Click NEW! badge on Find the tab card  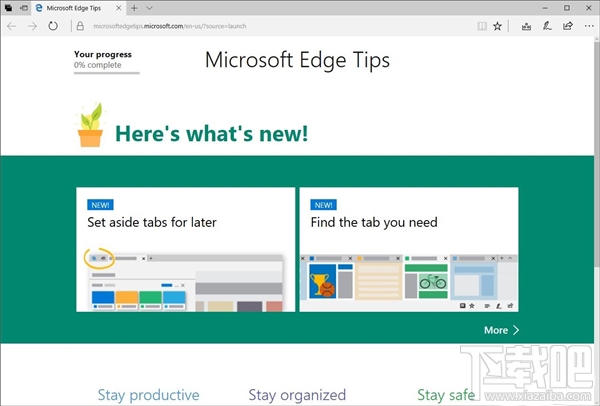[x=324, y=205]
